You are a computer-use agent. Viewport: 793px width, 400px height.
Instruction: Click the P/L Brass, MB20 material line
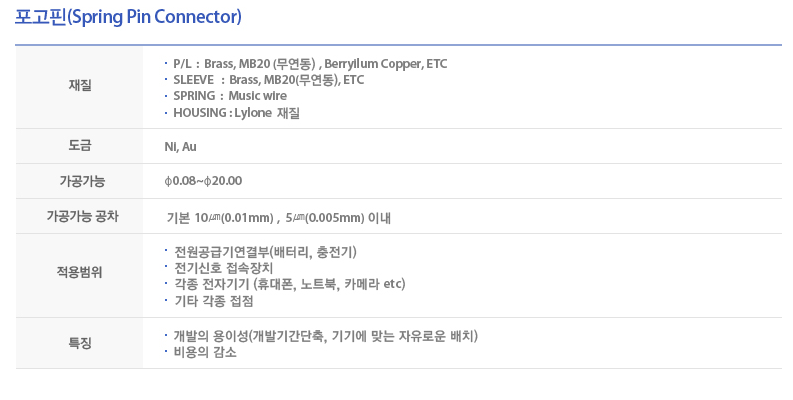point(310,64)
